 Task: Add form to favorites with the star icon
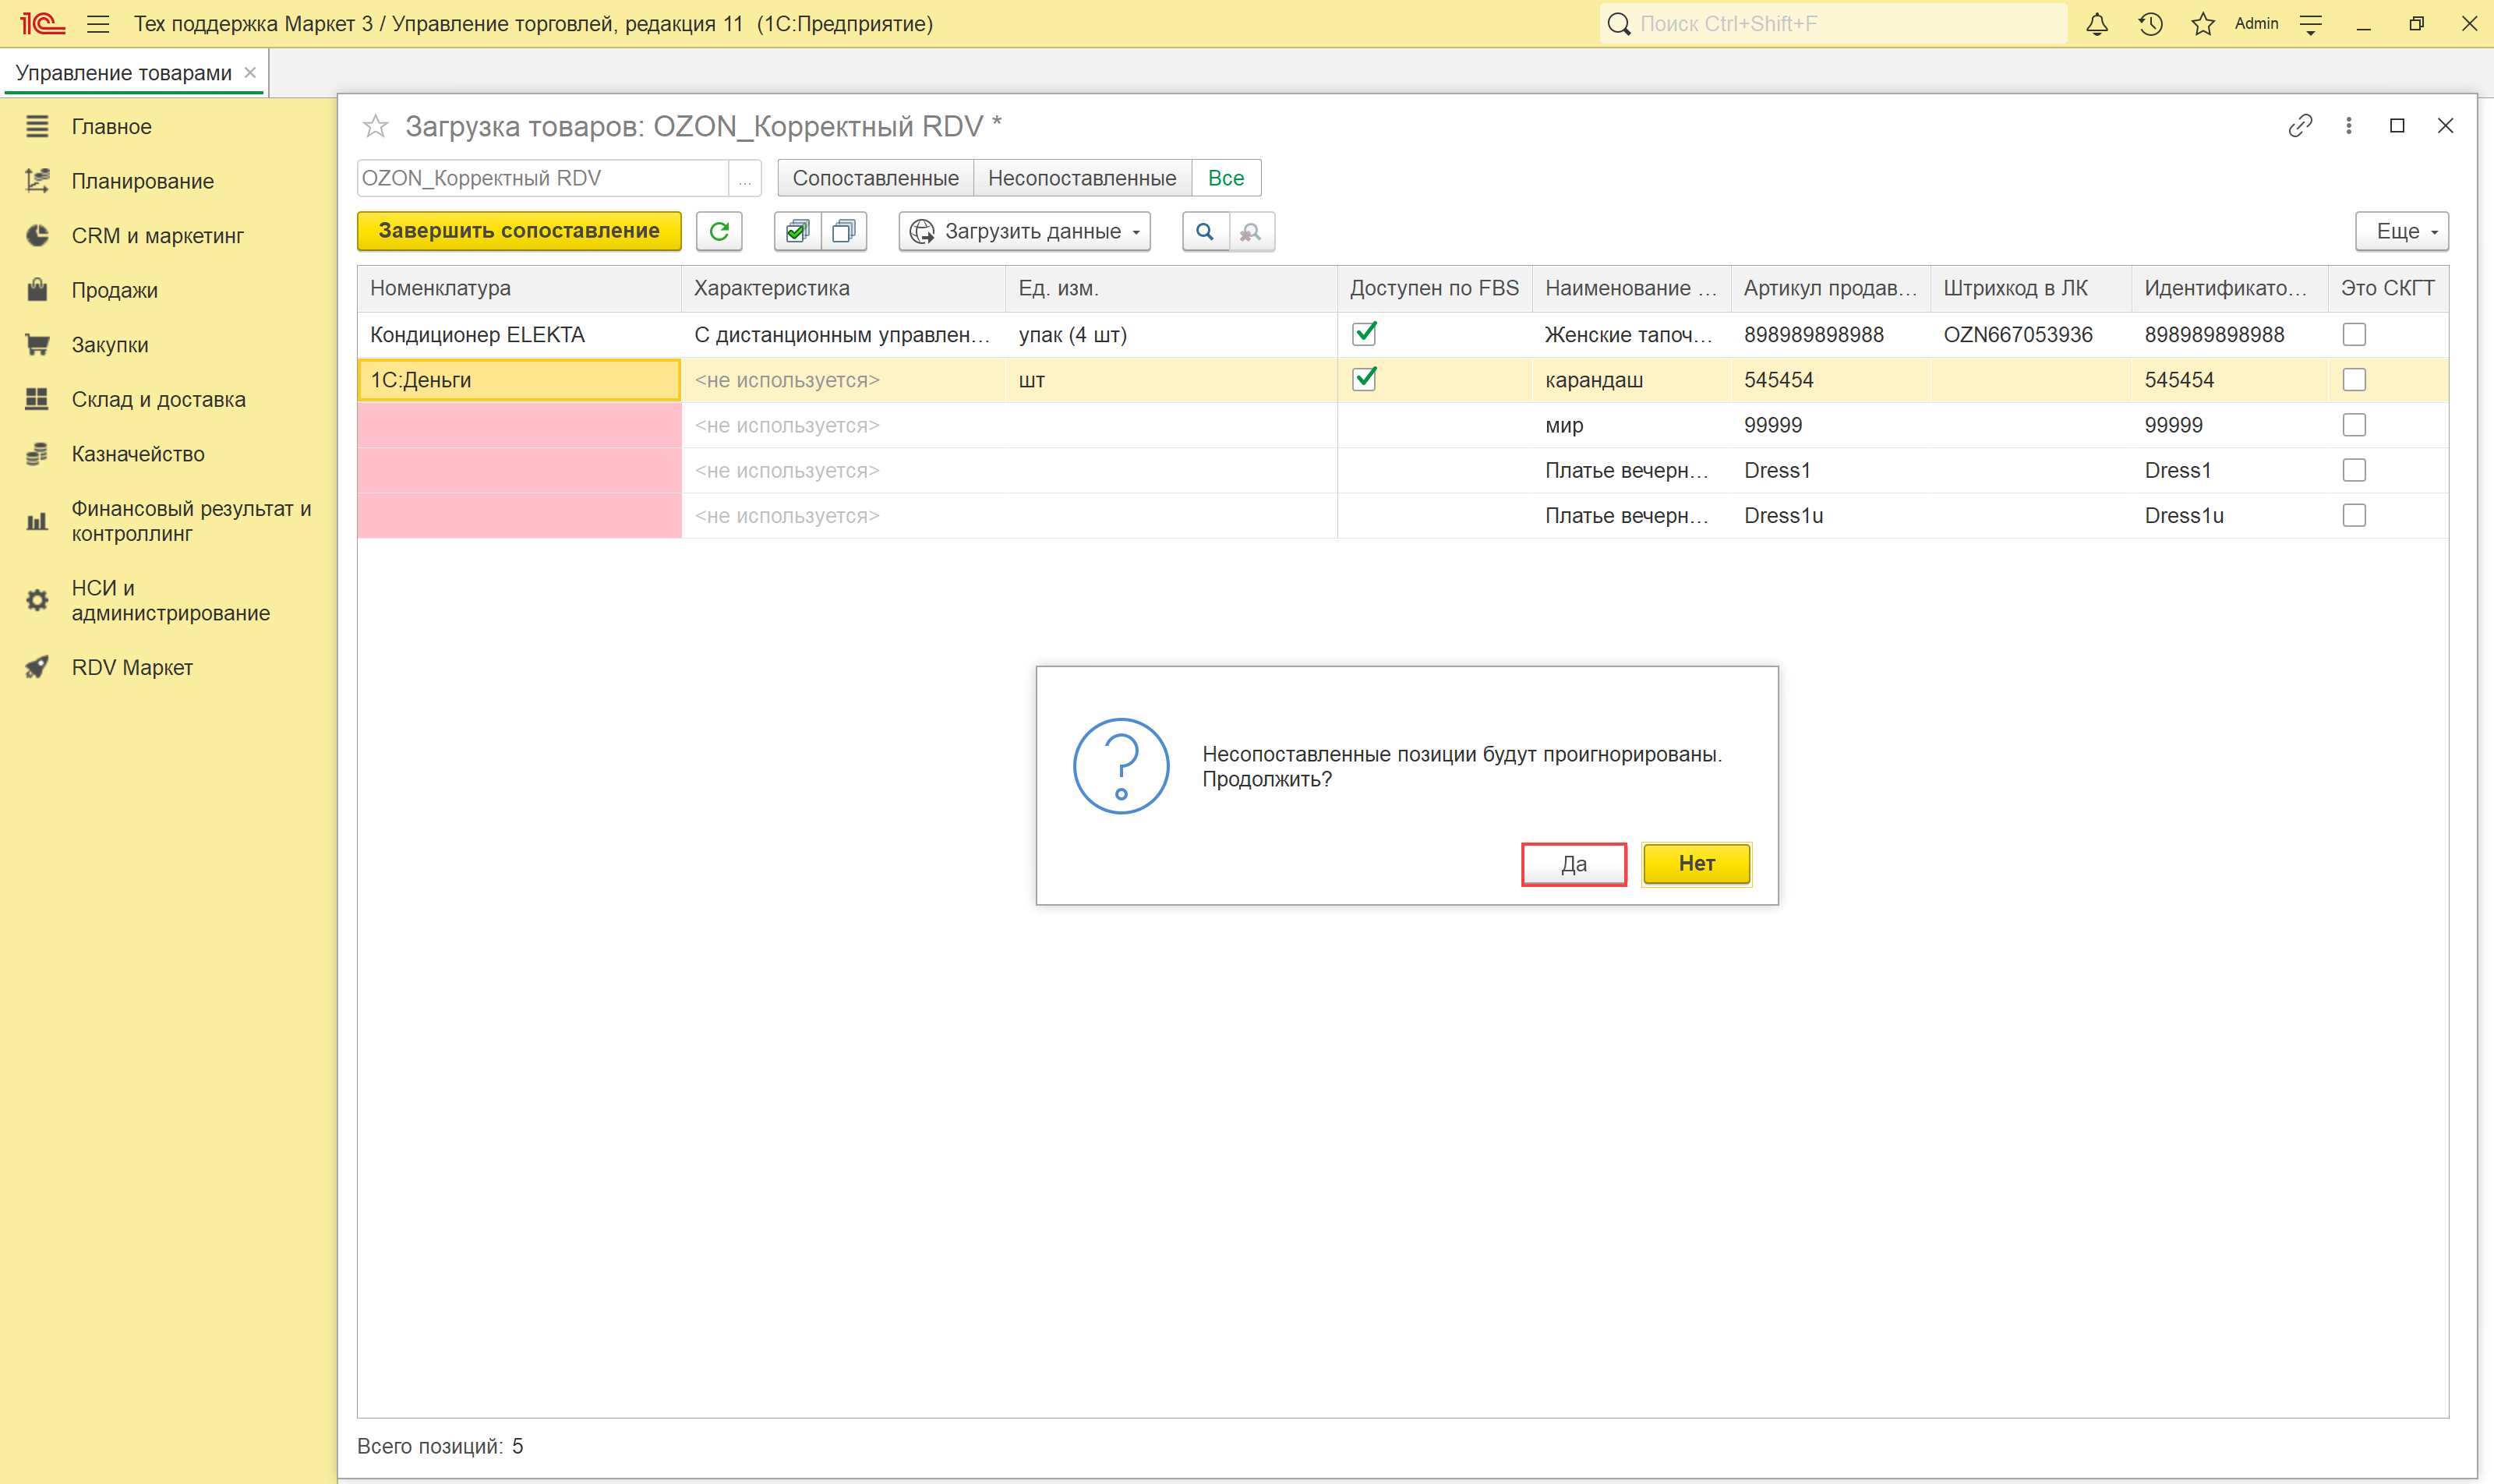pos(375,126)
